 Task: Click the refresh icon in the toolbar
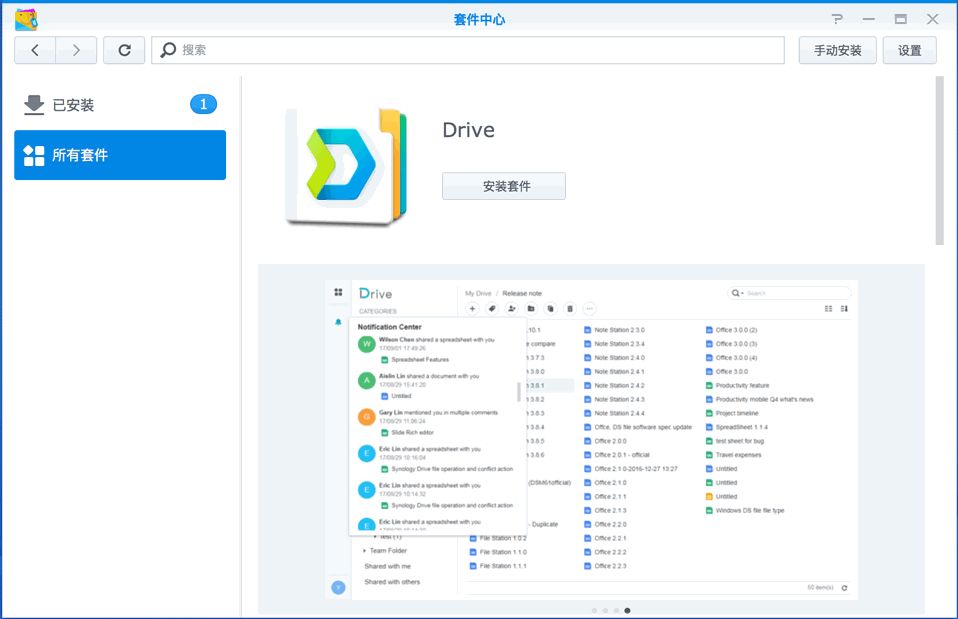click(124, 50)
